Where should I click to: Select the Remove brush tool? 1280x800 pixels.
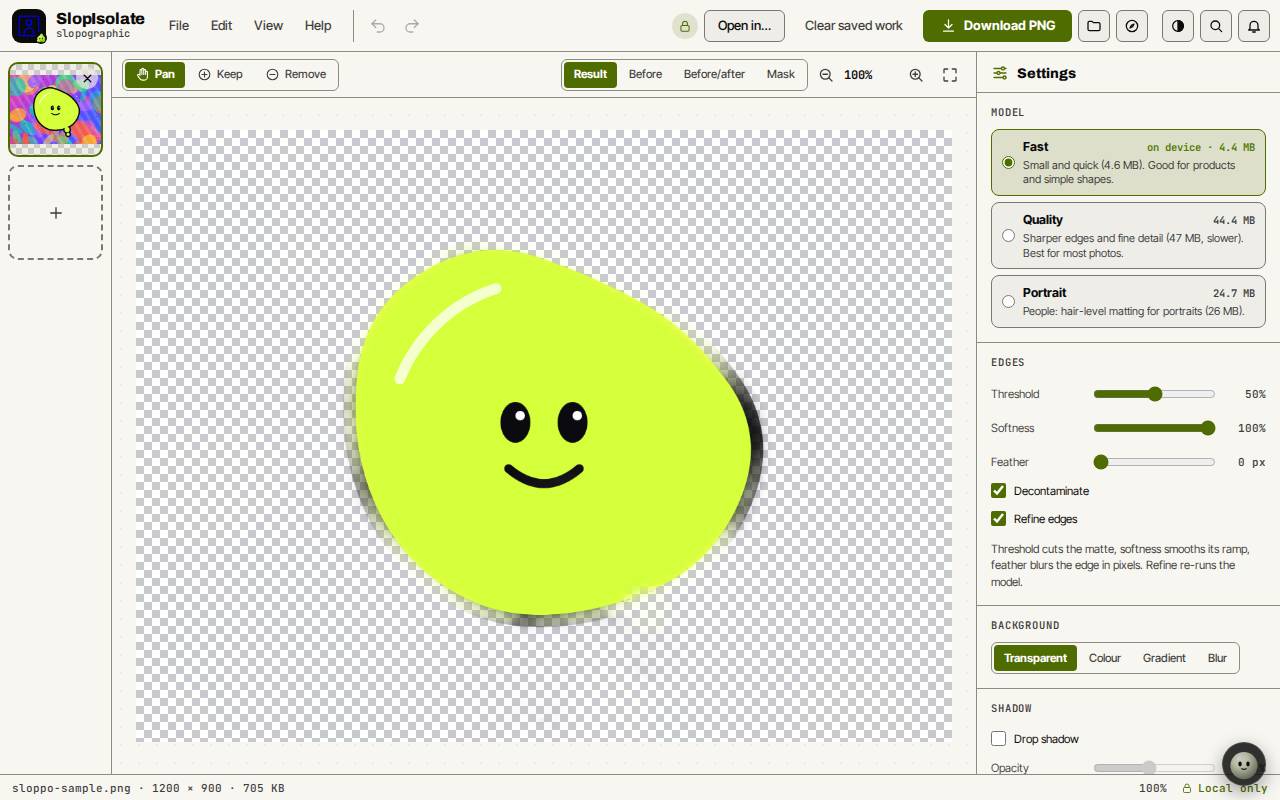point(296,74)
